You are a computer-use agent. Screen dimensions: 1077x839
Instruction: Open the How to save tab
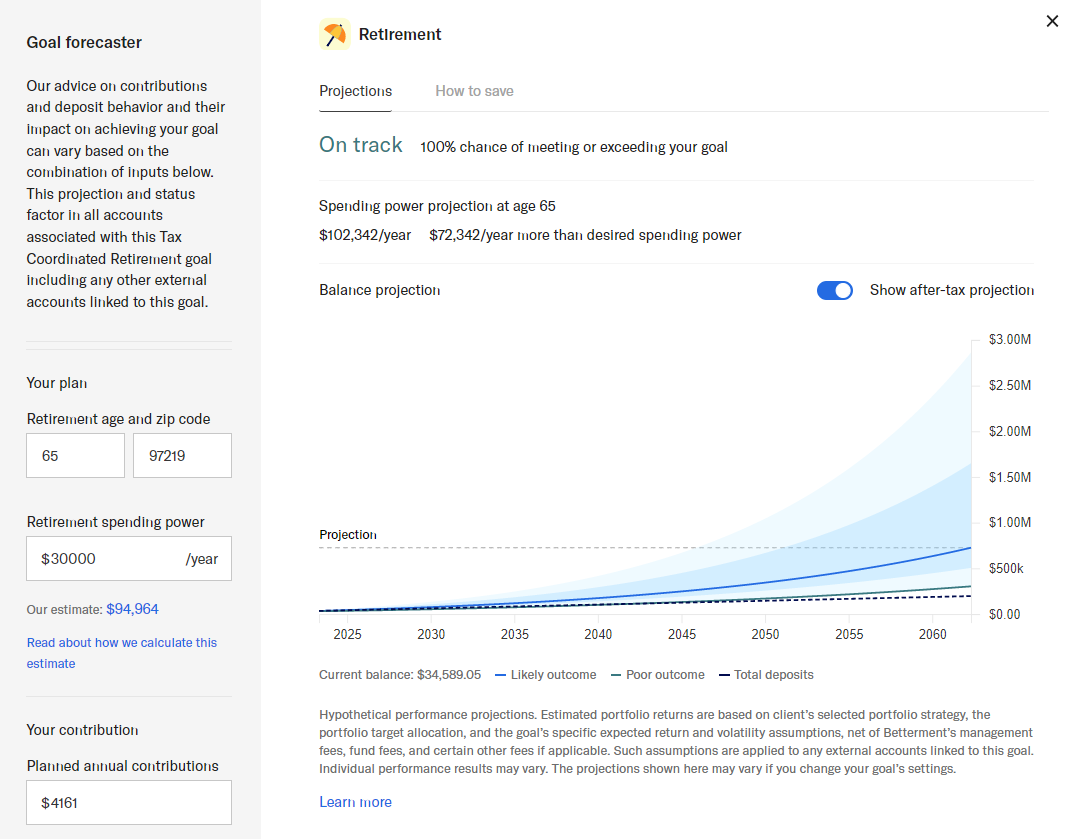[474, 91]
